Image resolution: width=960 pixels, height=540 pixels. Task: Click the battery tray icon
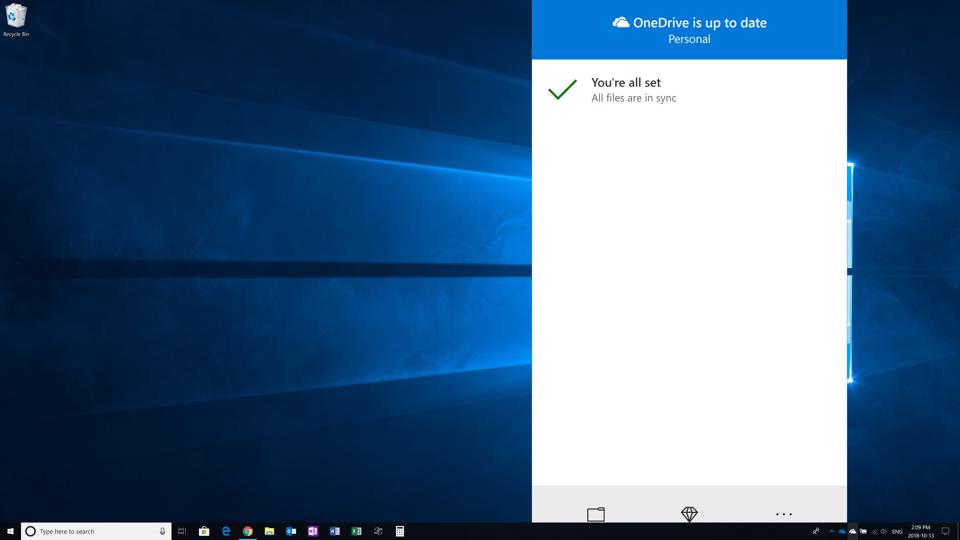pos(863,531)
